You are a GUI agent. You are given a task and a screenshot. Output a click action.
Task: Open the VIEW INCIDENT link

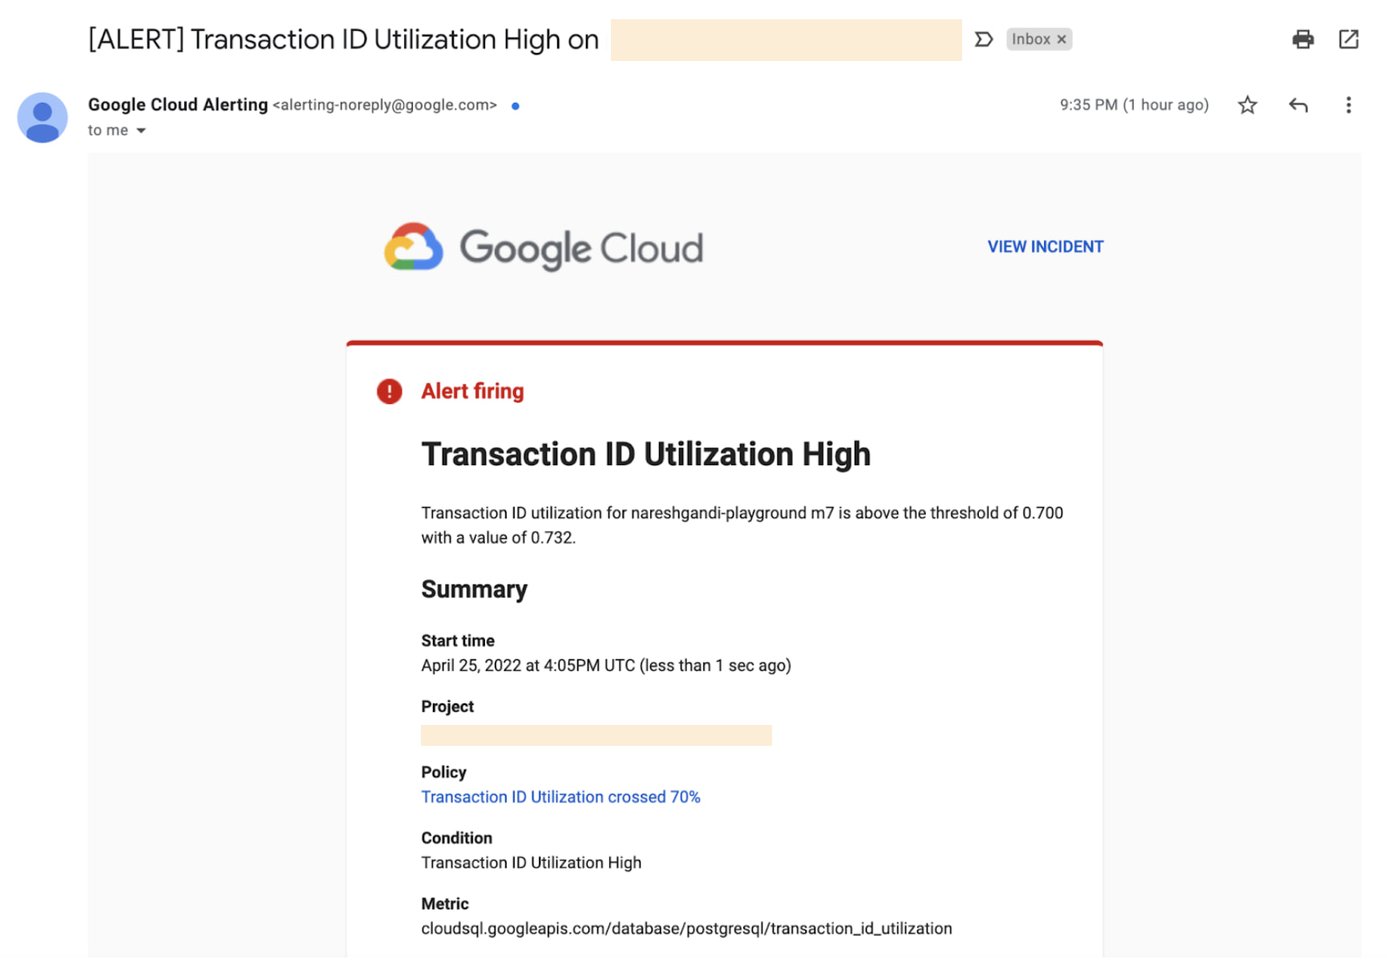[1045, 247]
